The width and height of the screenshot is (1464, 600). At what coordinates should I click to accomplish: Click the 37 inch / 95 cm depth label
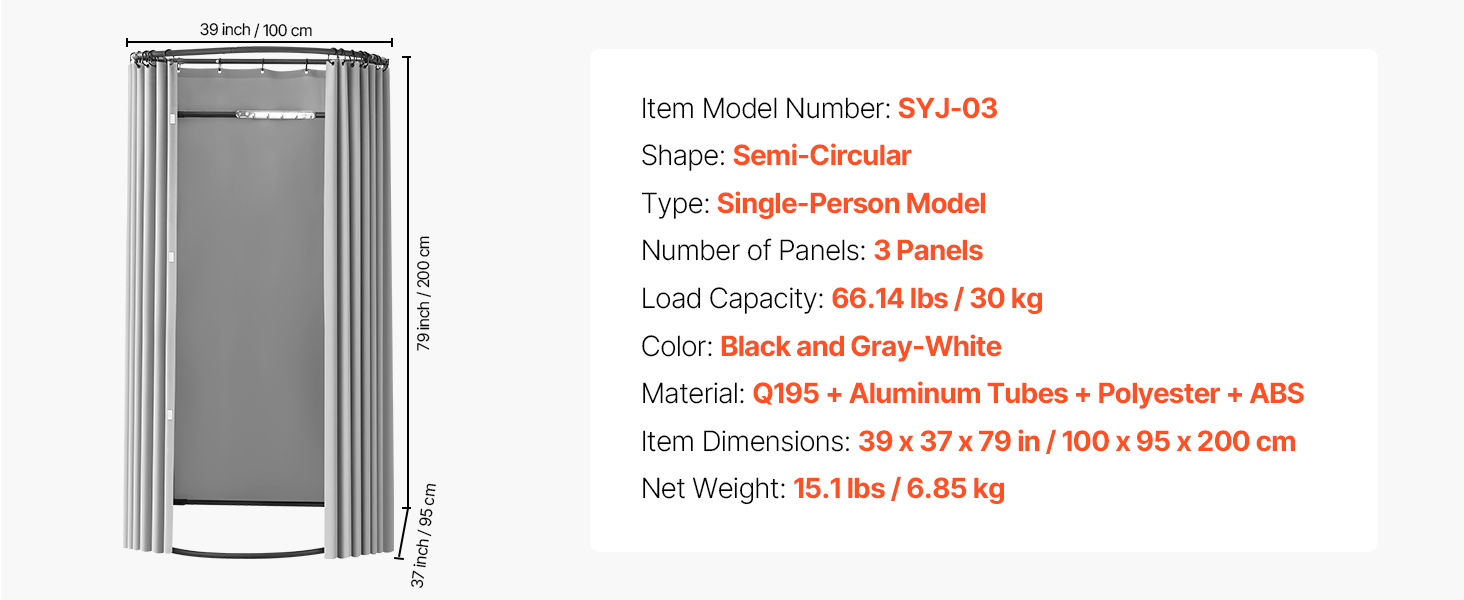click(425, 535)
